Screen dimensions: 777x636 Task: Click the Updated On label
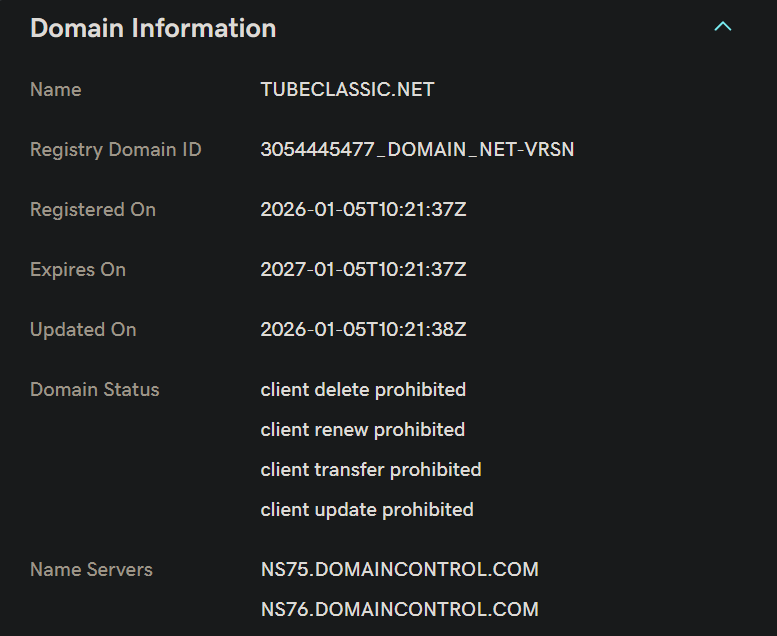point(83,330)
